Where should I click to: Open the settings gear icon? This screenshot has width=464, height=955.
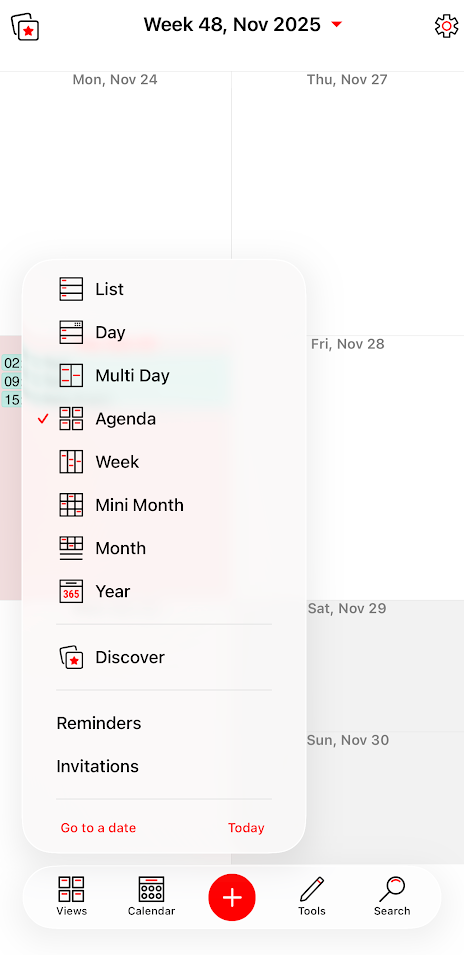coord(446,26)
